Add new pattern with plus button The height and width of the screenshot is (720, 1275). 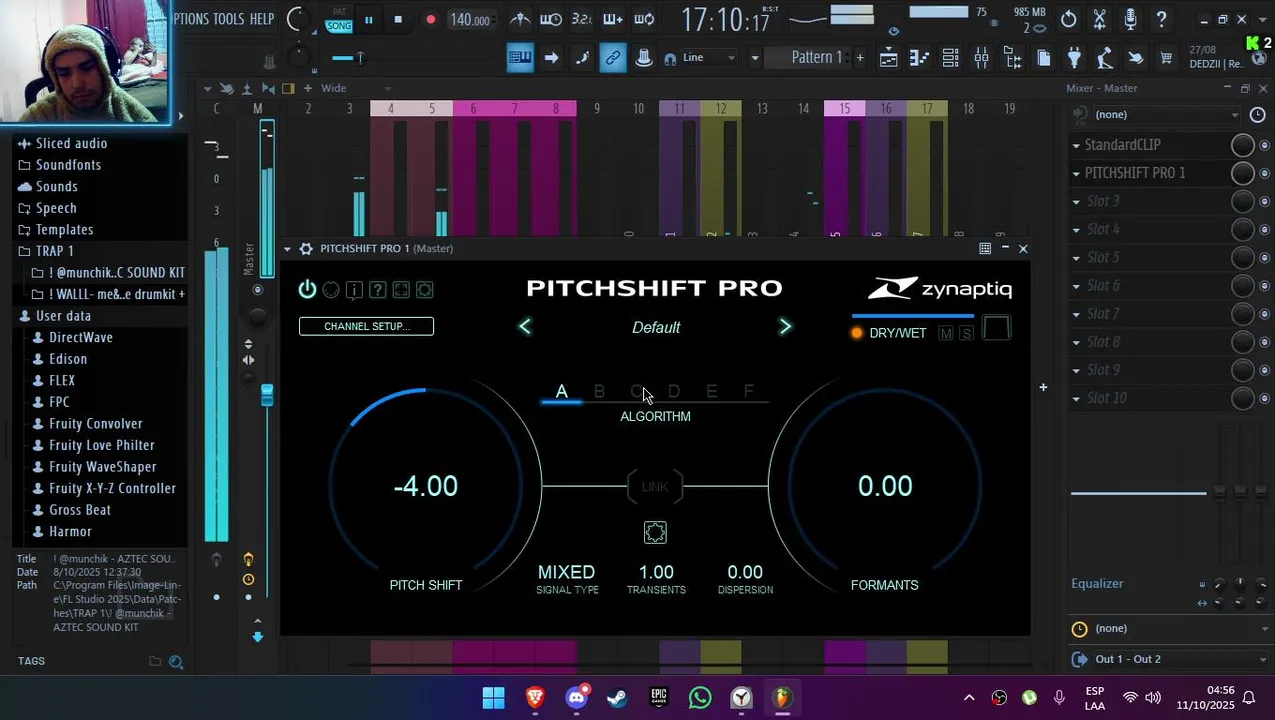pyautogui.click(x=859, y=58)
